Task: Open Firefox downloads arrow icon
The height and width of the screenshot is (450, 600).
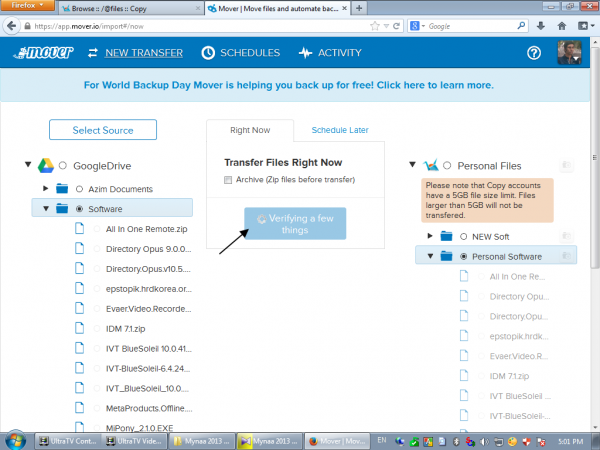Action: coord(541,26)
